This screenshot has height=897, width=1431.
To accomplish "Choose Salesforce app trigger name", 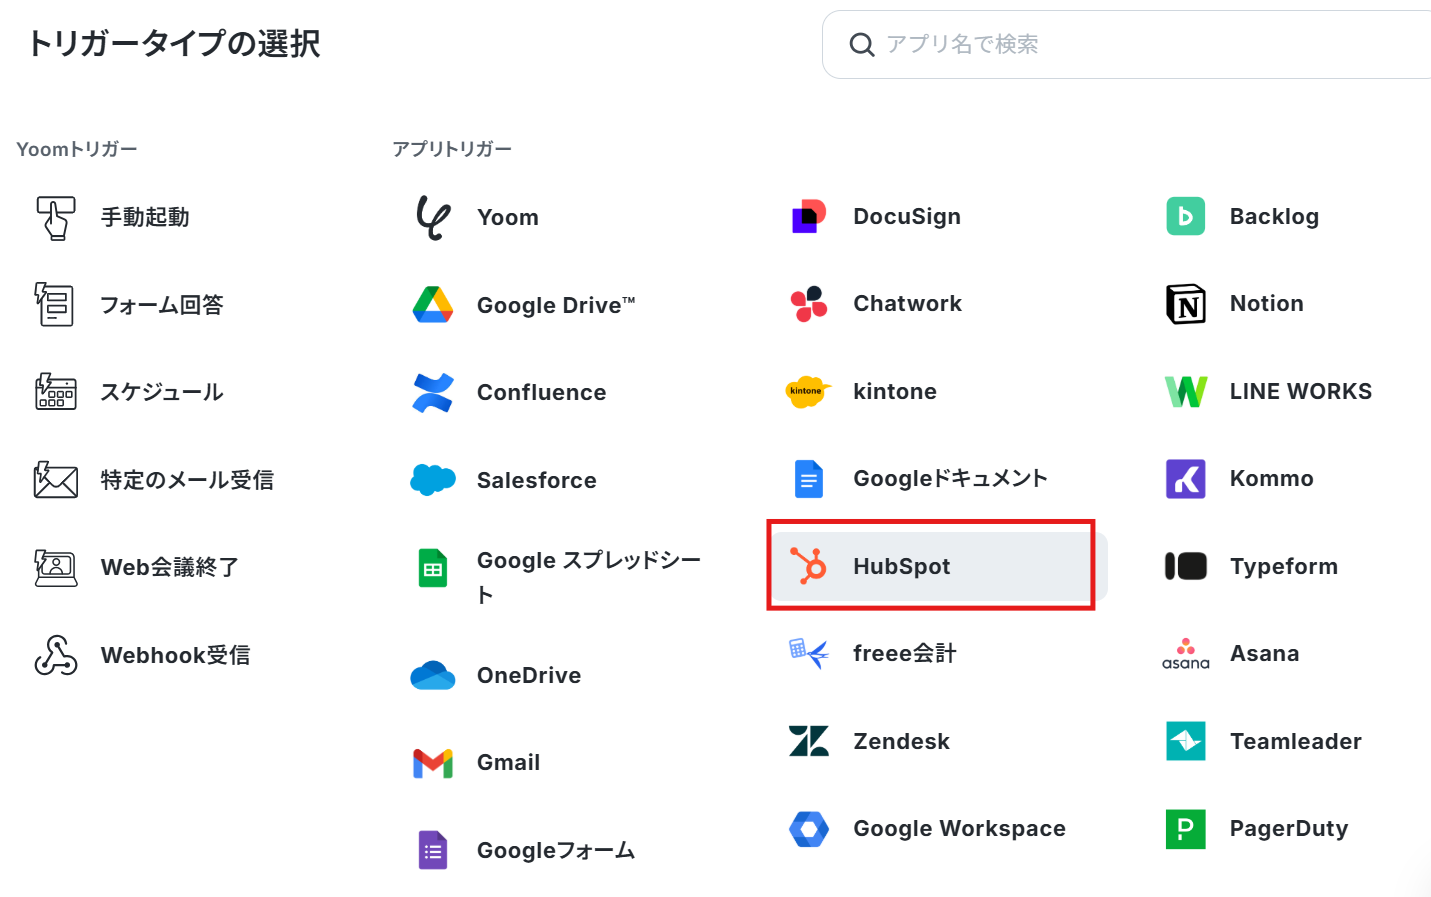I will click(537, 480).
